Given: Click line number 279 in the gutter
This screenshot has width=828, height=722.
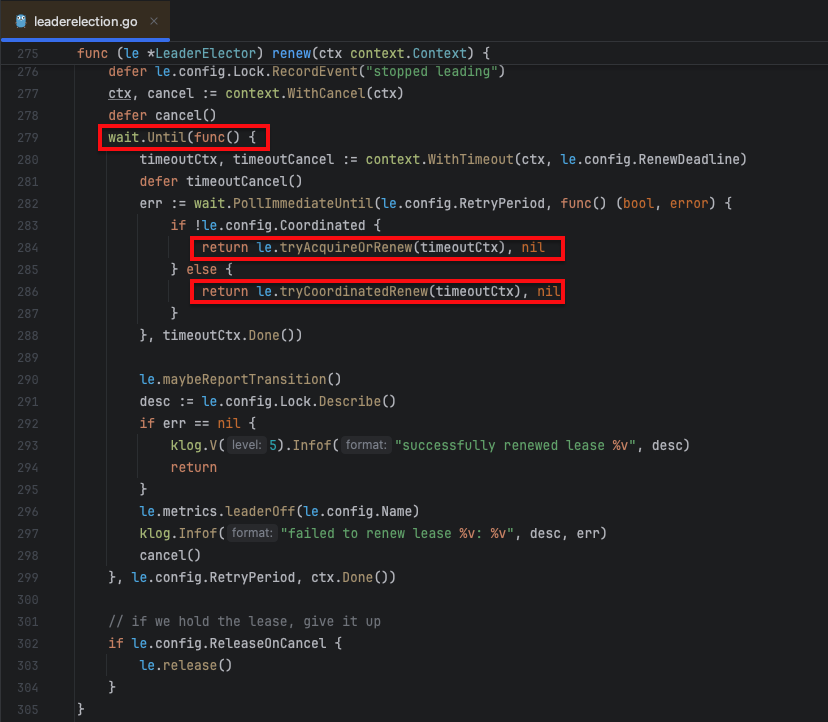Looking at the screenshot, I should pos(27,138).
